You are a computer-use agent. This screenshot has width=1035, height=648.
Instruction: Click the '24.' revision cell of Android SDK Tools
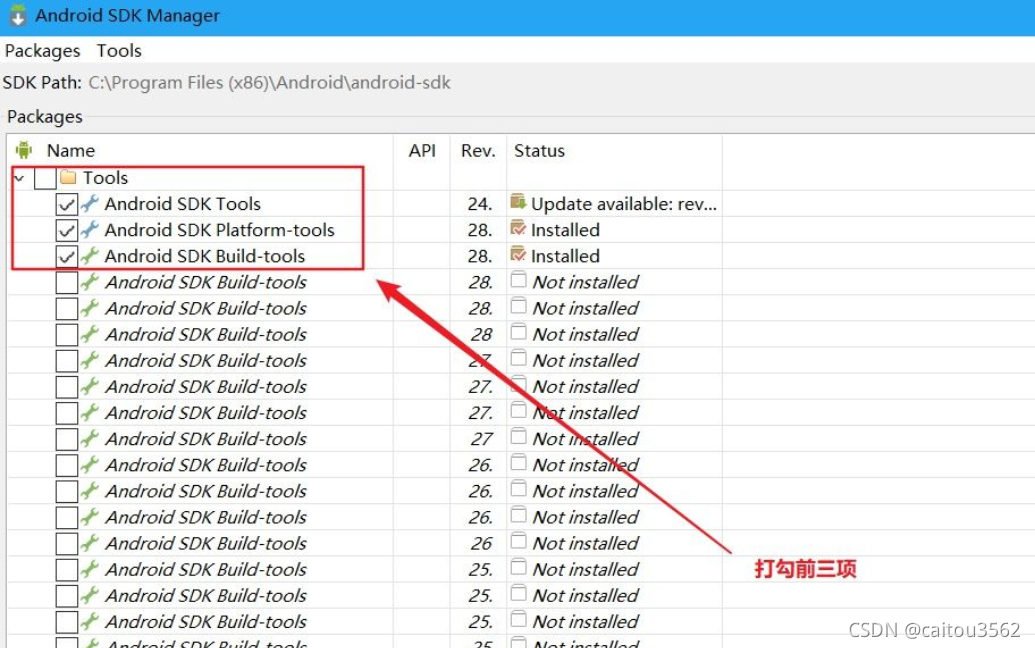(x=480, y=204)
